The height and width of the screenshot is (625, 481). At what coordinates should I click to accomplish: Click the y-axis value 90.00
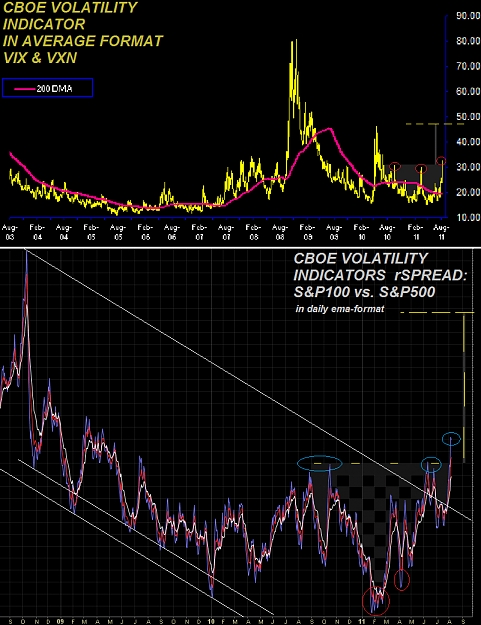tap(468, 16)
